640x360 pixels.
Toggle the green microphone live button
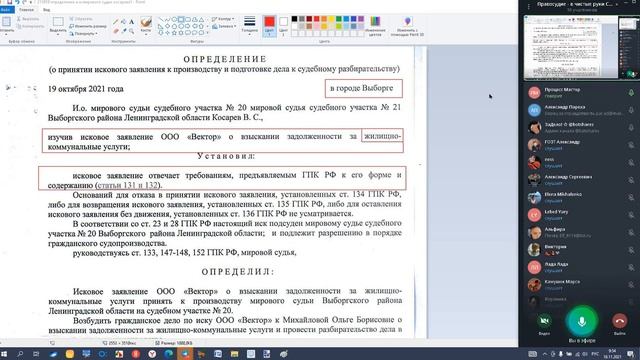coord(582,322)
